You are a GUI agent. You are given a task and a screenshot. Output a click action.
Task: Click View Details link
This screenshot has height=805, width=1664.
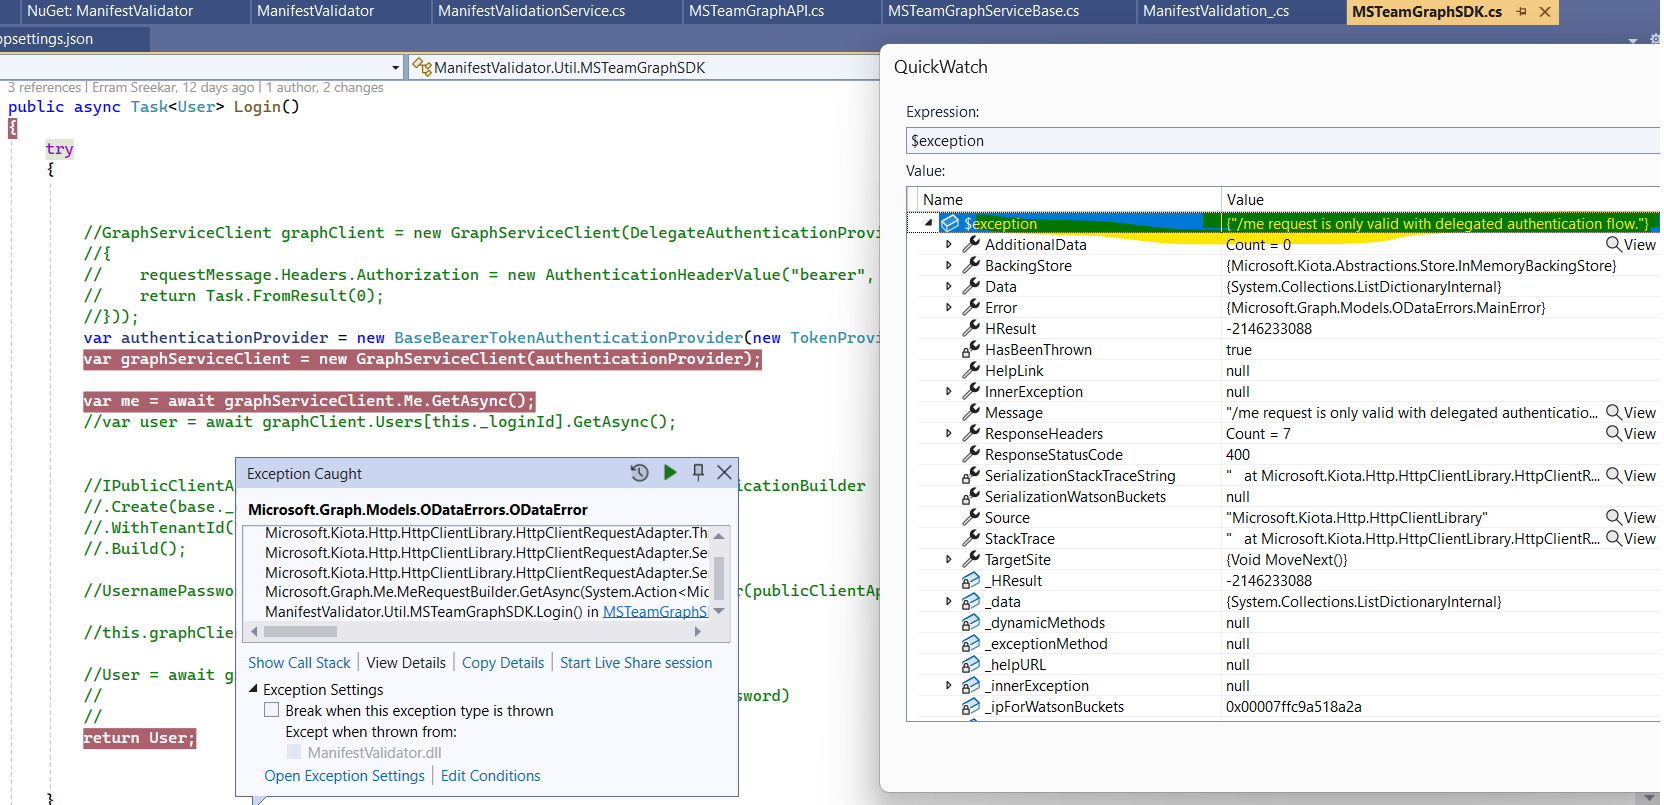pyautogui.click(x=406, y=662)
